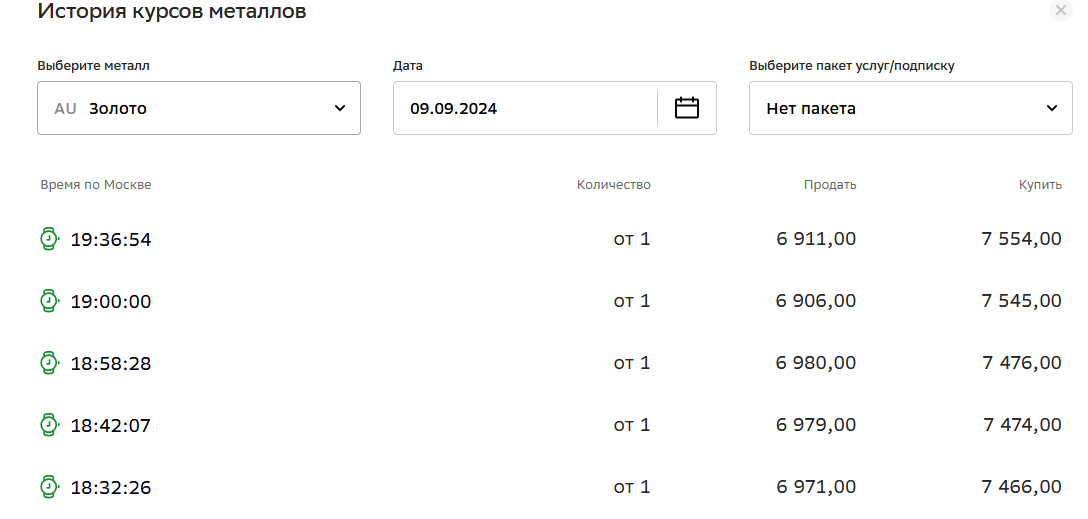Expand the metal selector chevron arrow

click(340, 108)
